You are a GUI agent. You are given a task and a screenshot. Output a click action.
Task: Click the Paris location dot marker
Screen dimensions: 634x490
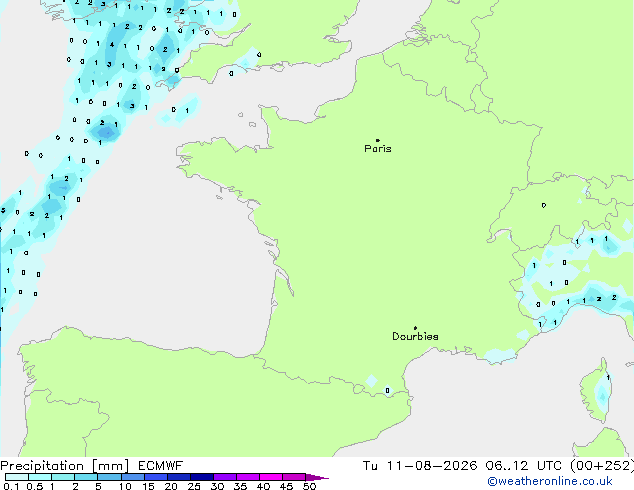tap(378, 140)
